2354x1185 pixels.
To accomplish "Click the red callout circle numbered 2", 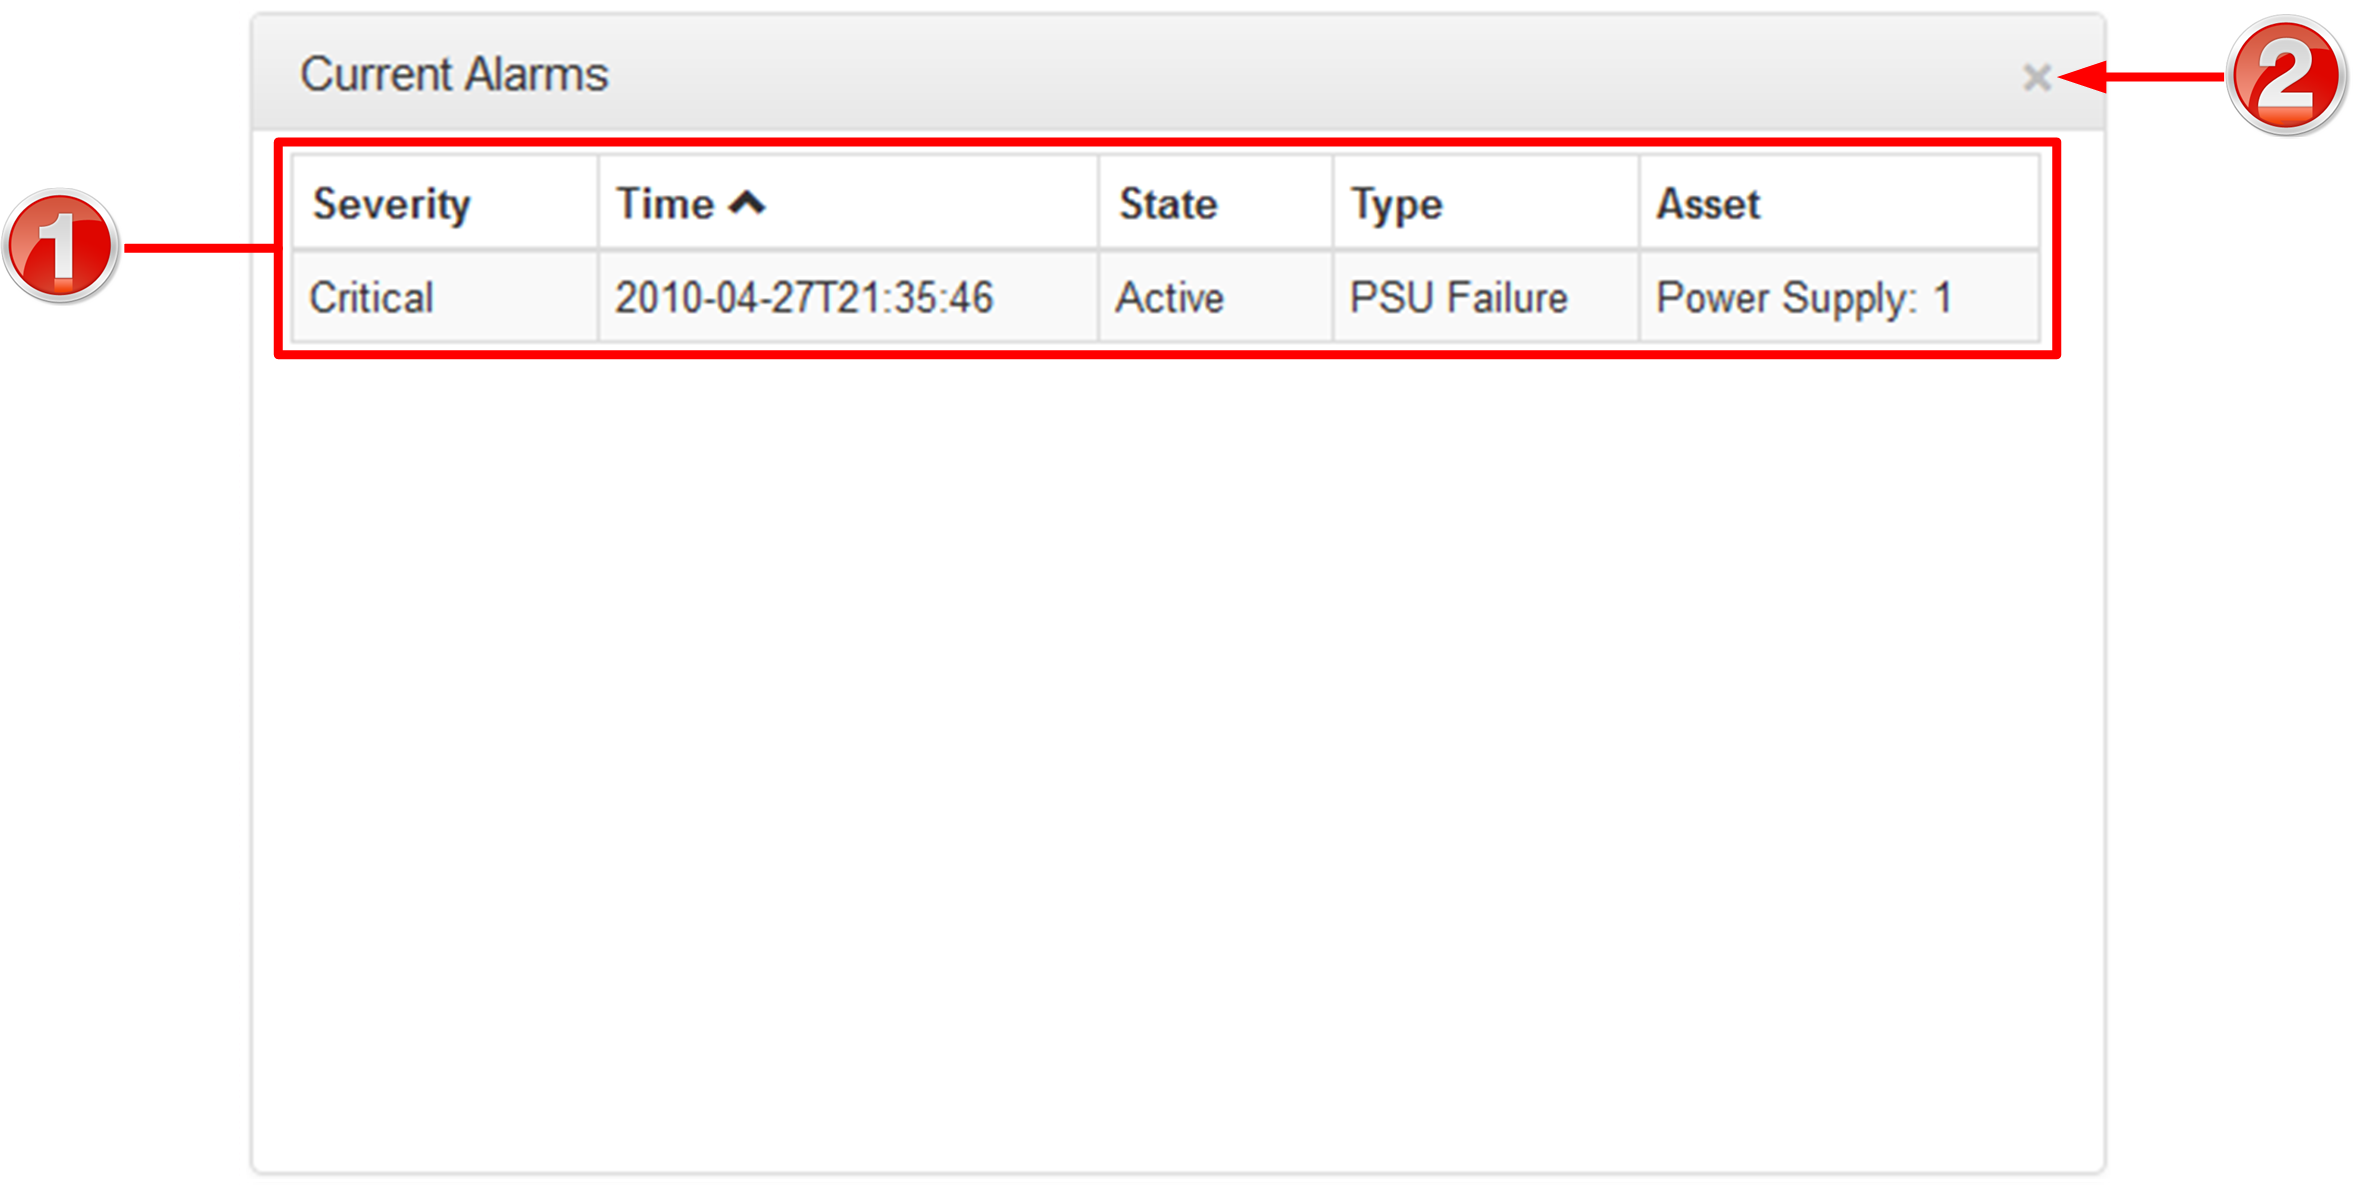I will (x=2286, y=76).
